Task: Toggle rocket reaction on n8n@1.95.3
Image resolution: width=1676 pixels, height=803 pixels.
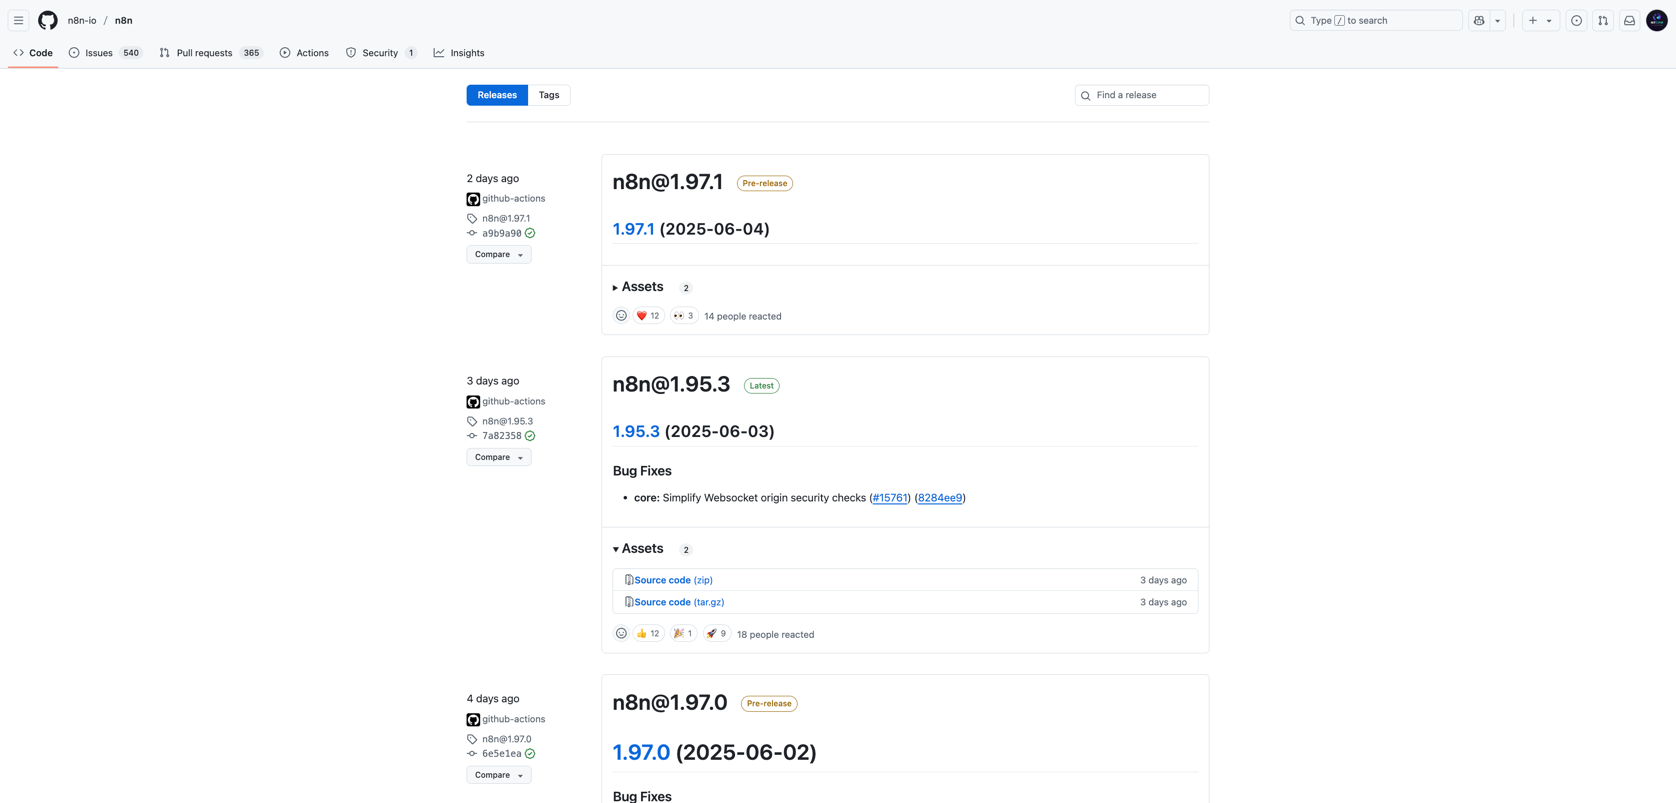Action: 716,634
